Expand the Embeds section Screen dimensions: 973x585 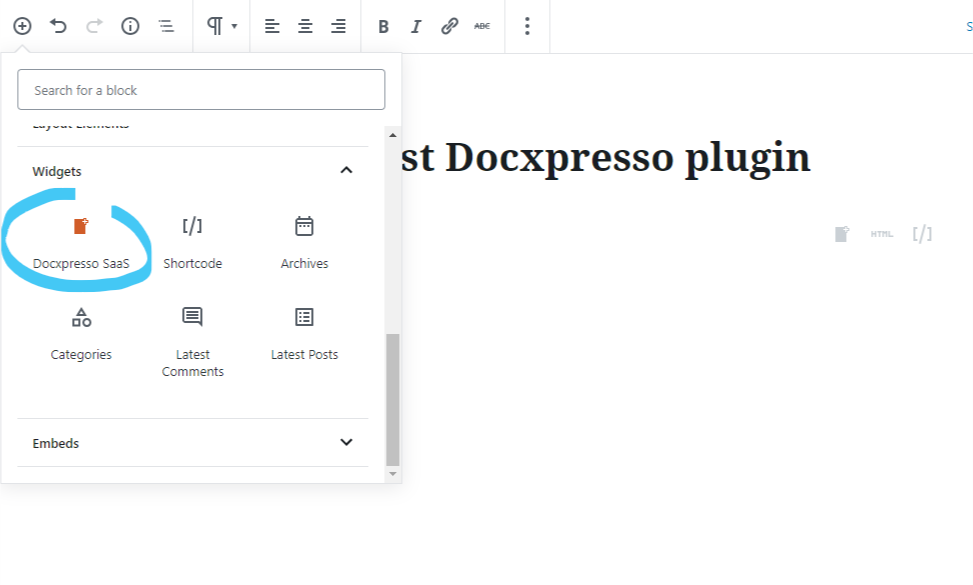(193, 443)
